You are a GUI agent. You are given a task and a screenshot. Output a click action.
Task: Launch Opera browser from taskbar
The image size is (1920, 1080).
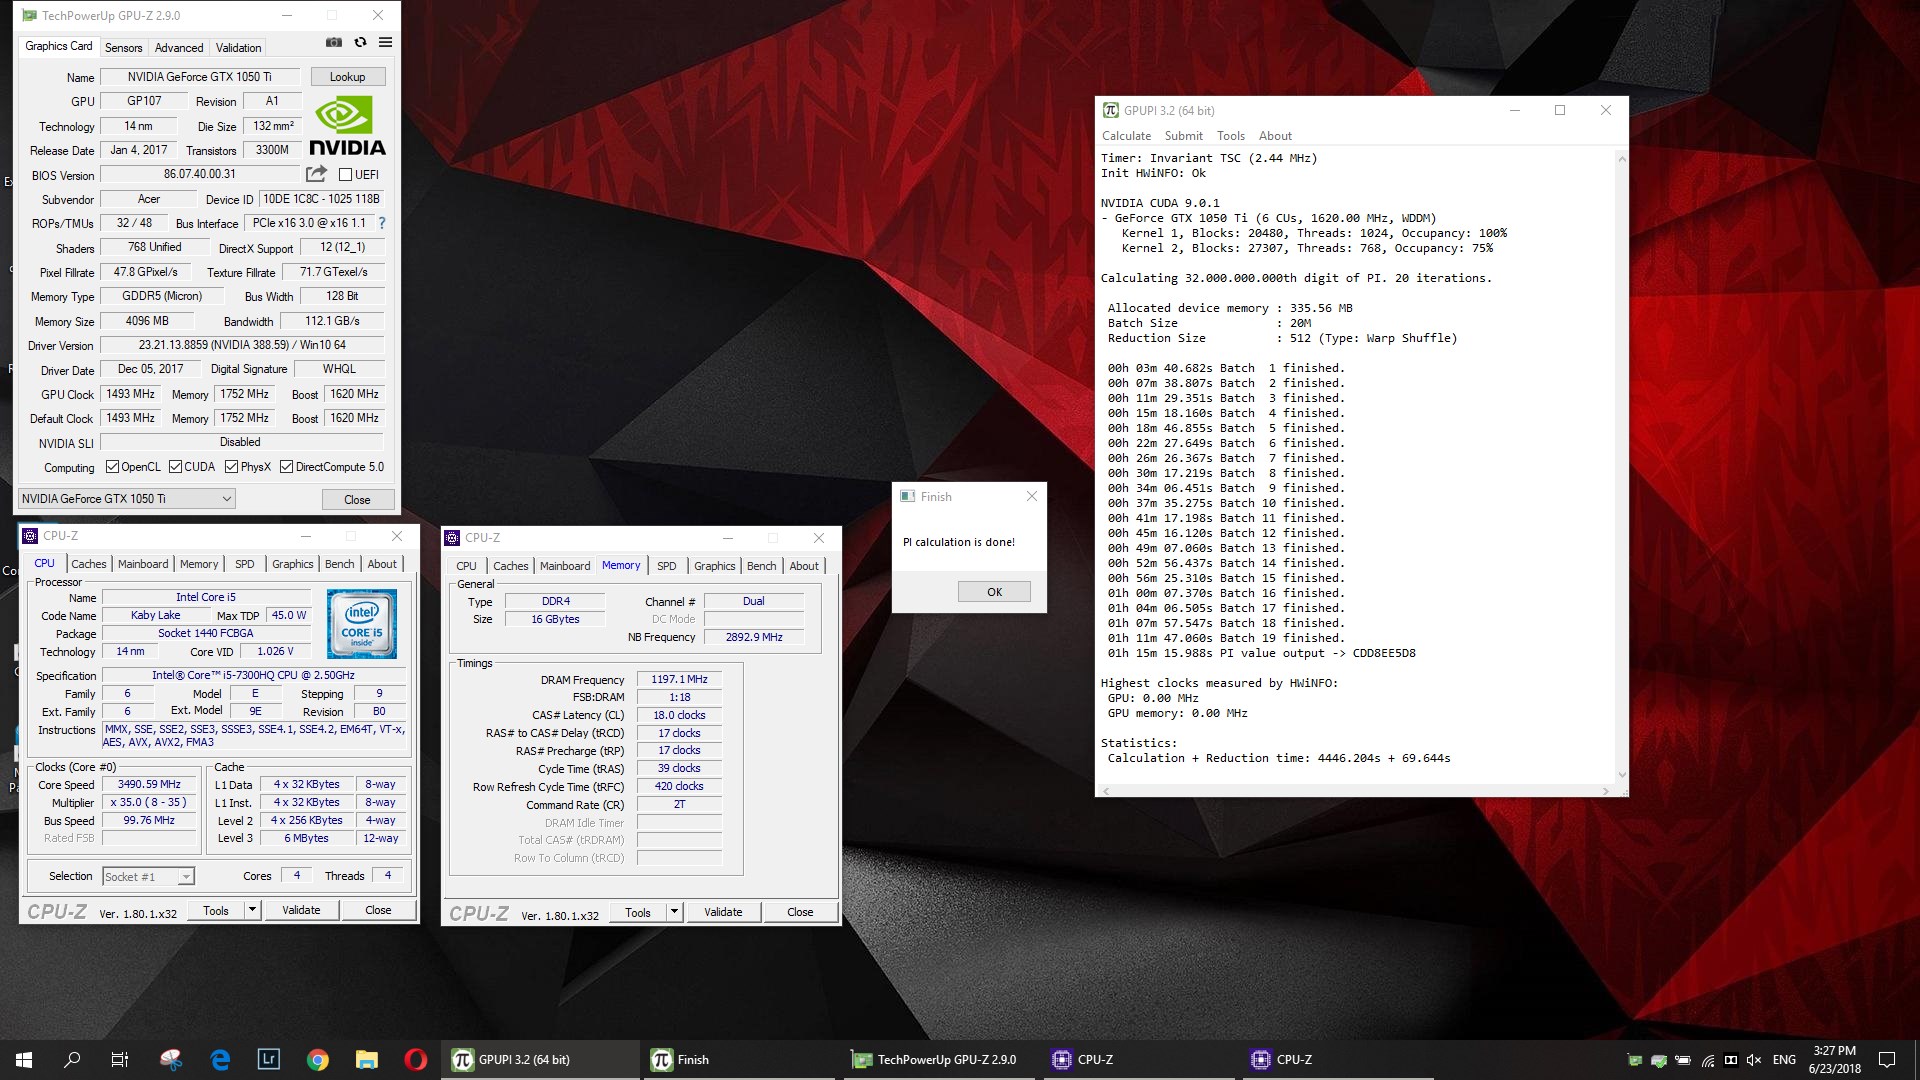(416, 1060)
